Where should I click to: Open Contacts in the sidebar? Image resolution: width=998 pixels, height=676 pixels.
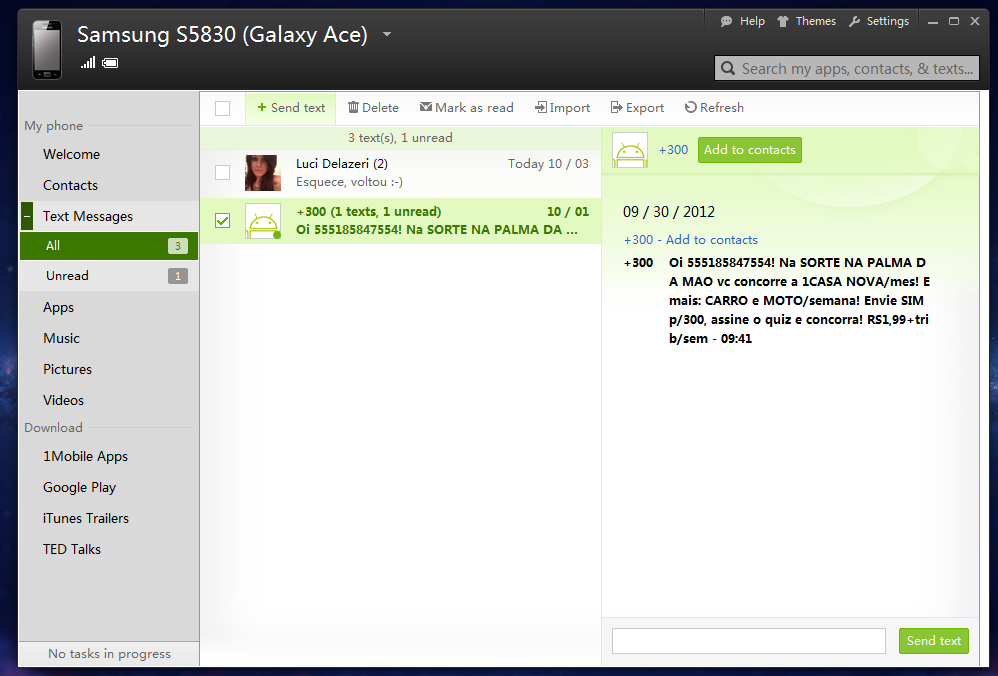tap(70, 185)
